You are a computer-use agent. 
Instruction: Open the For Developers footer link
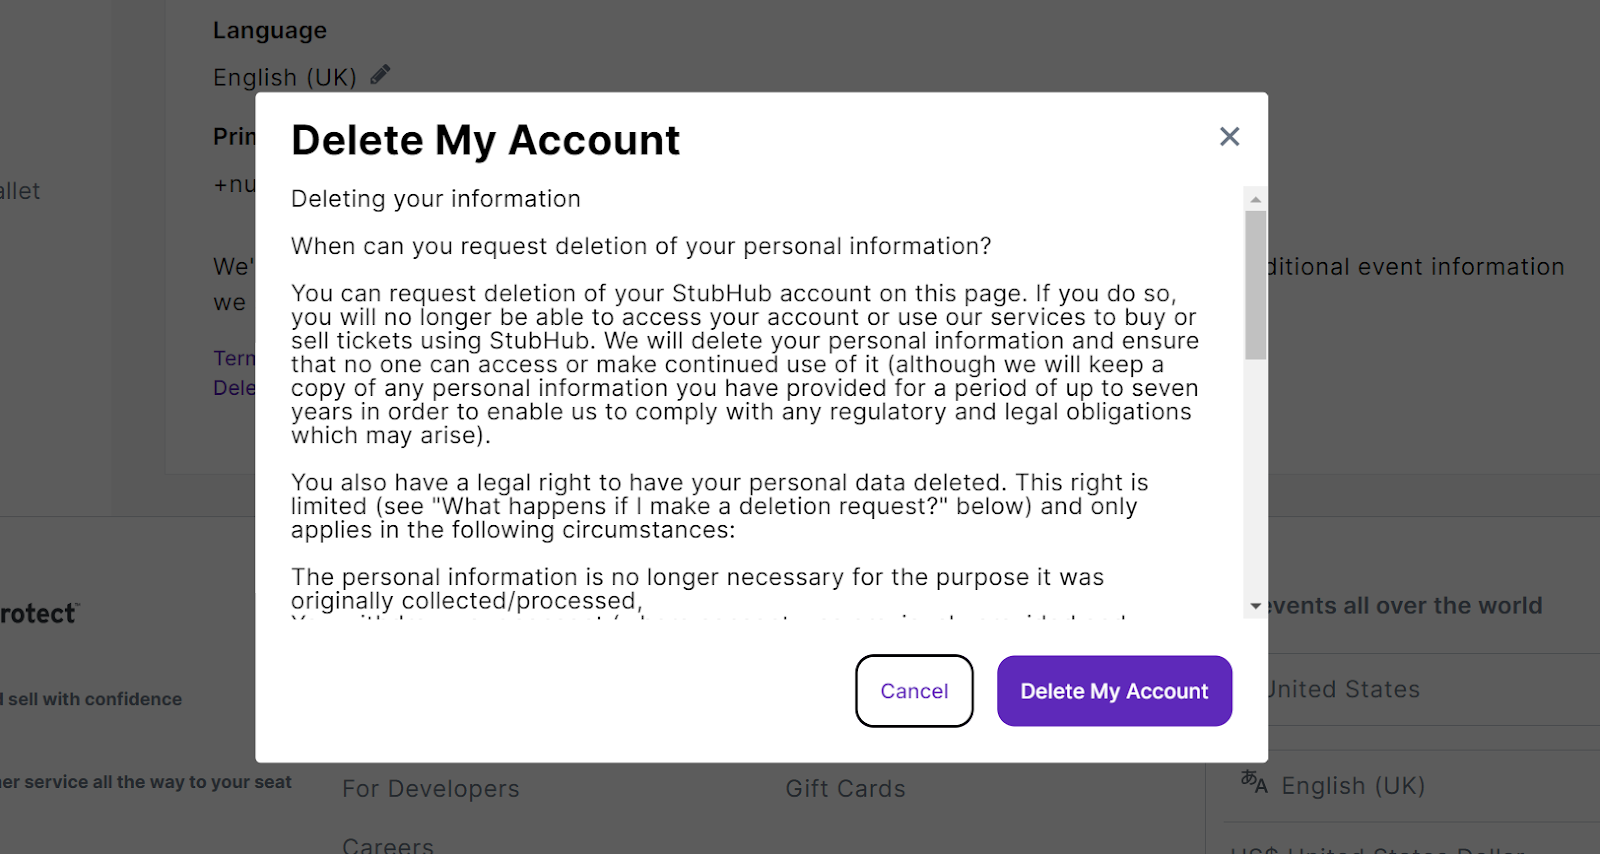point(431,789)
